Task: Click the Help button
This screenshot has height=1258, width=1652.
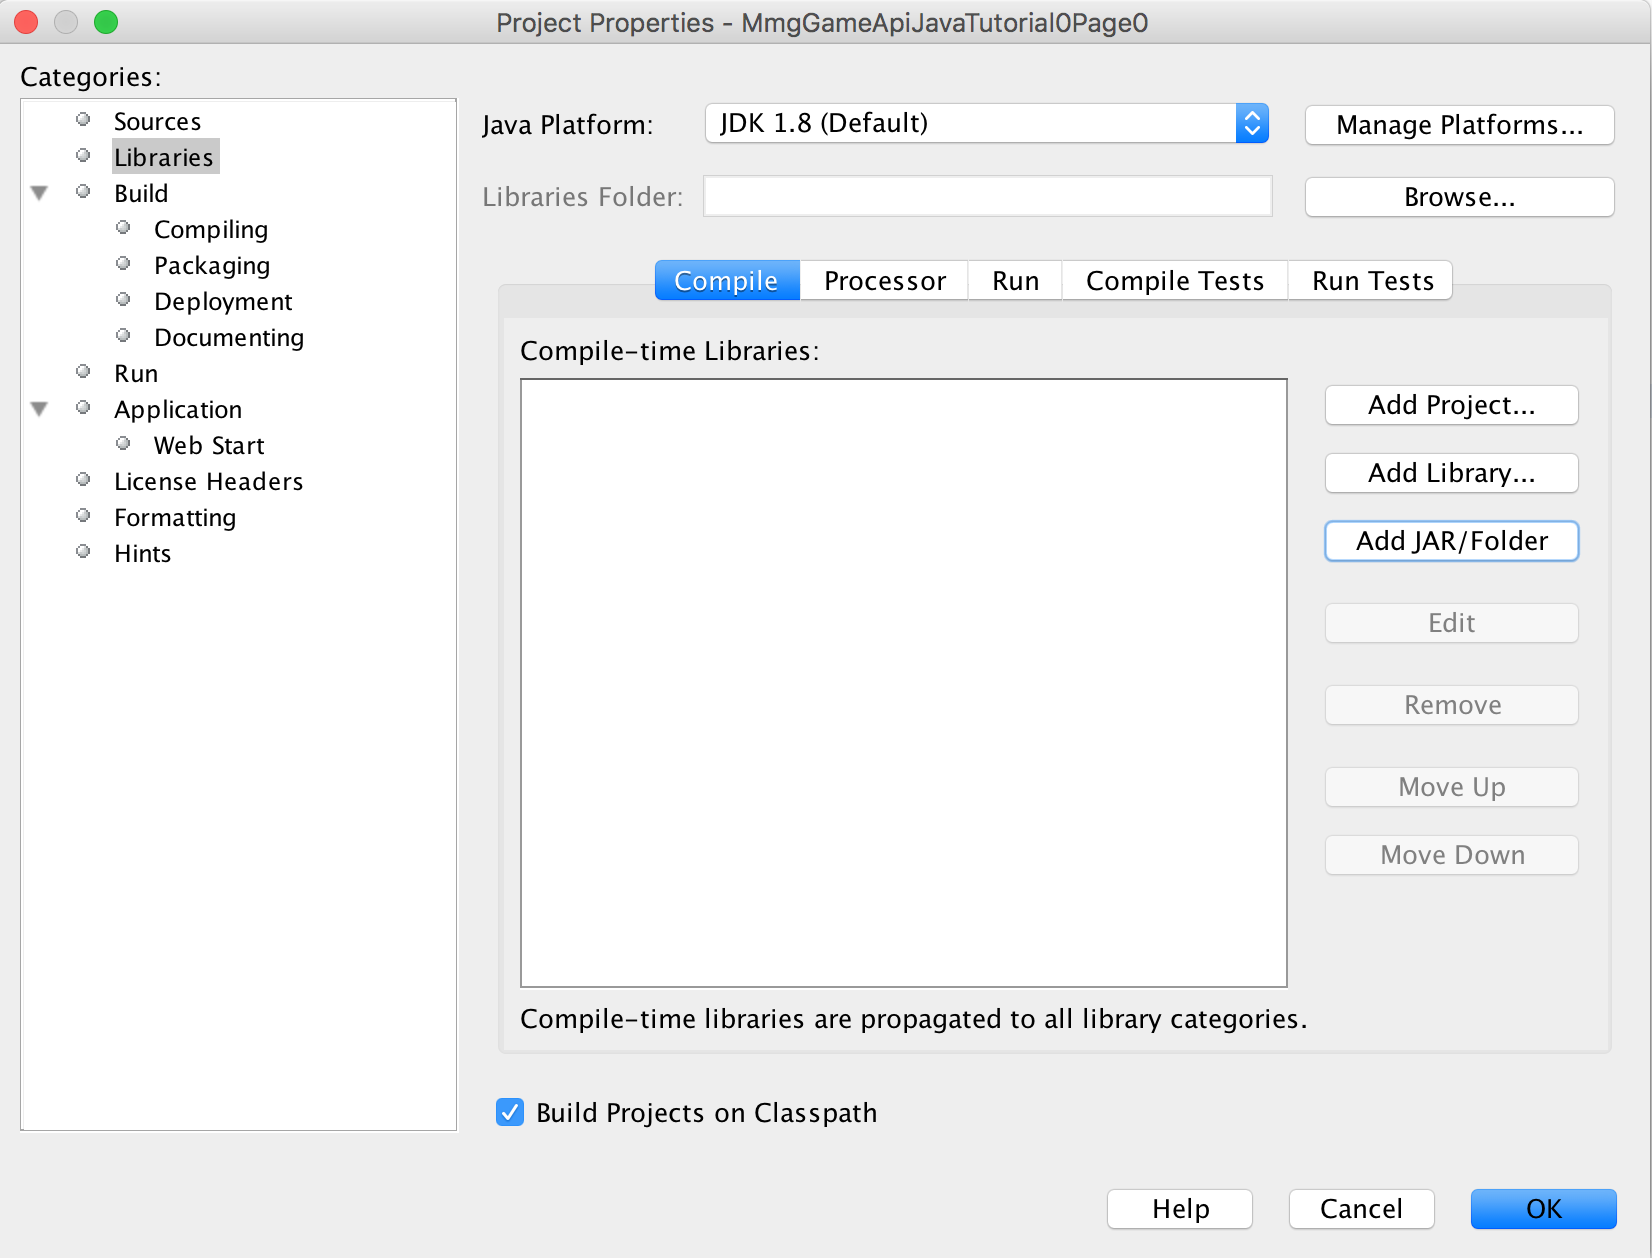Action: pos(1180,1209)
